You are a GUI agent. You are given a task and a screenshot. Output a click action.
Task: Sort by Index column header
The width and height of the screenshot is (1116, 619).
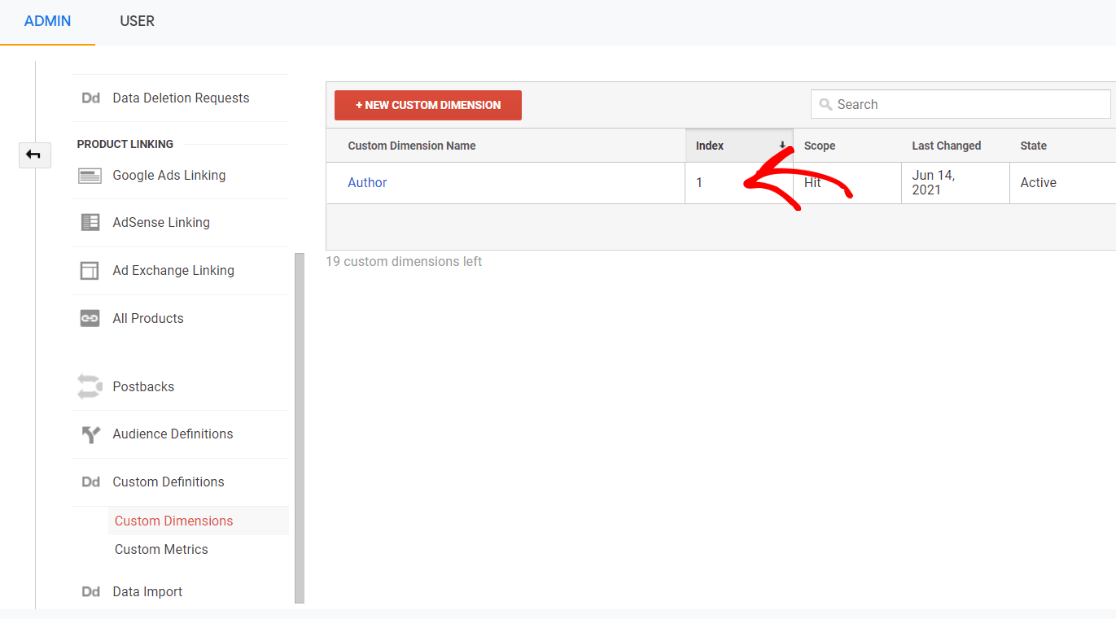click(x=739, y=146)
